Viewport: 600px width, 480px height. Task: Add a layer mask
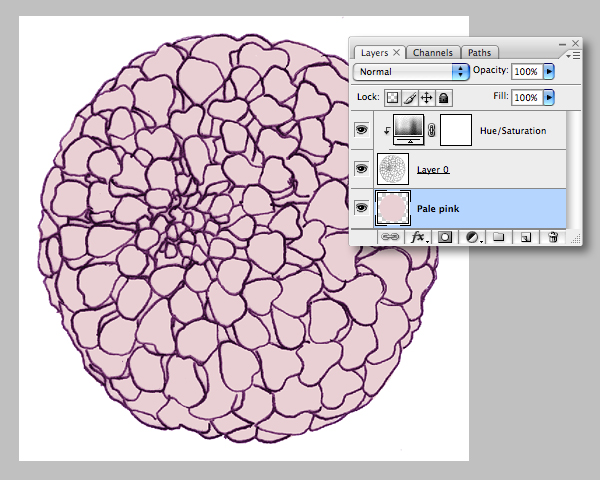445,237
